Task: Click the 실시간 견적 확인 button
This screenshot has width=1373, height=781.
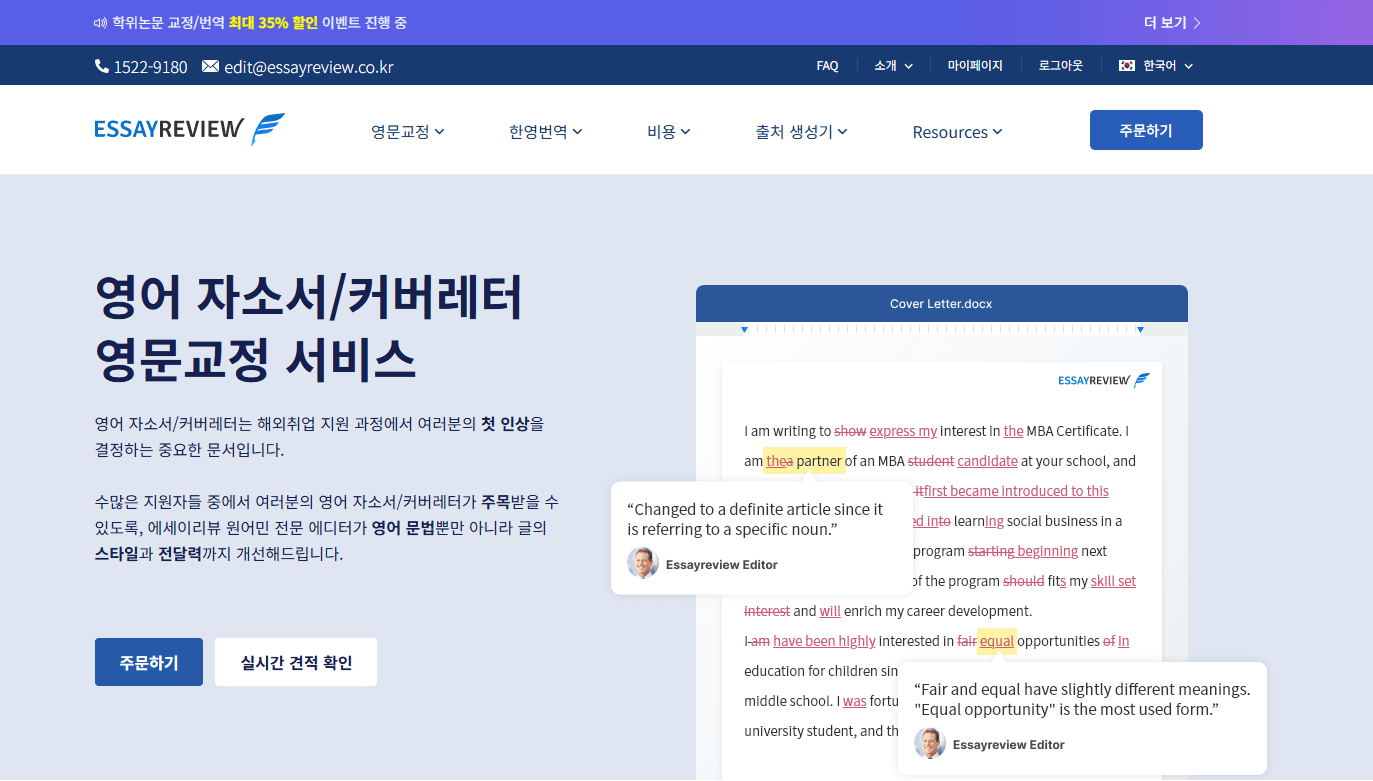Action: pyautogui.click(x=295, y=661)
